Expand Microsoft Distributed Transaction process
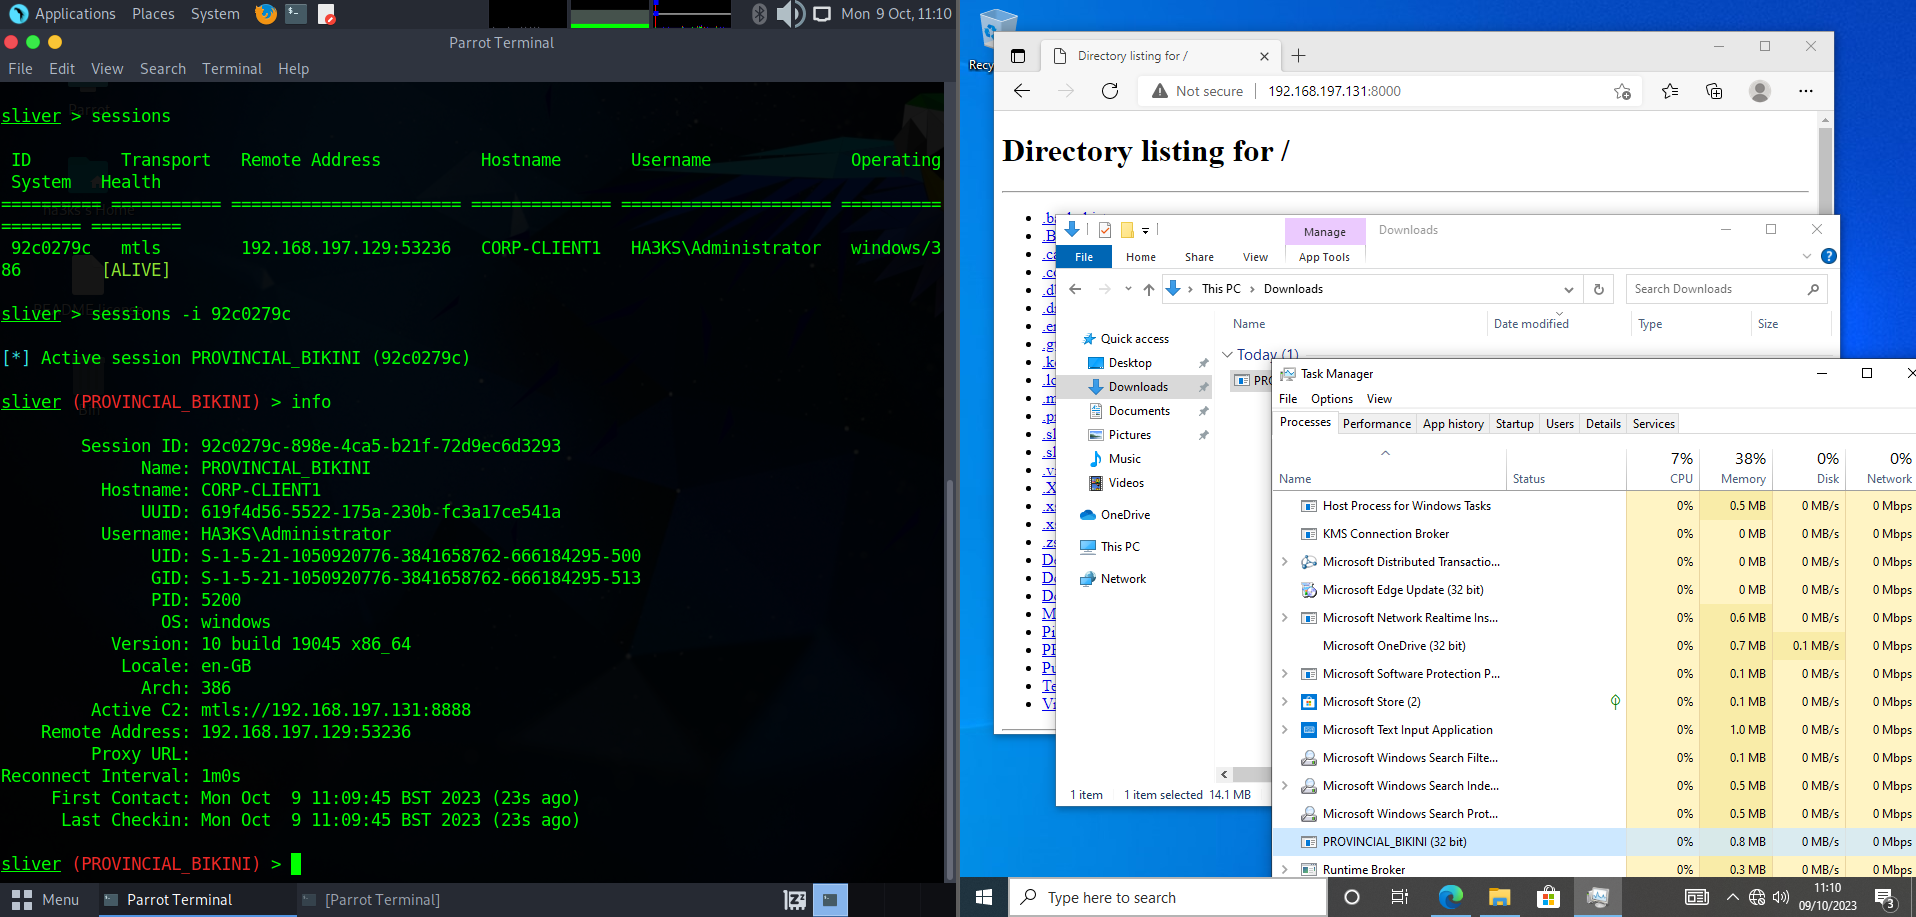The width and height of the screenshot is (1916, 917). 1285,562
